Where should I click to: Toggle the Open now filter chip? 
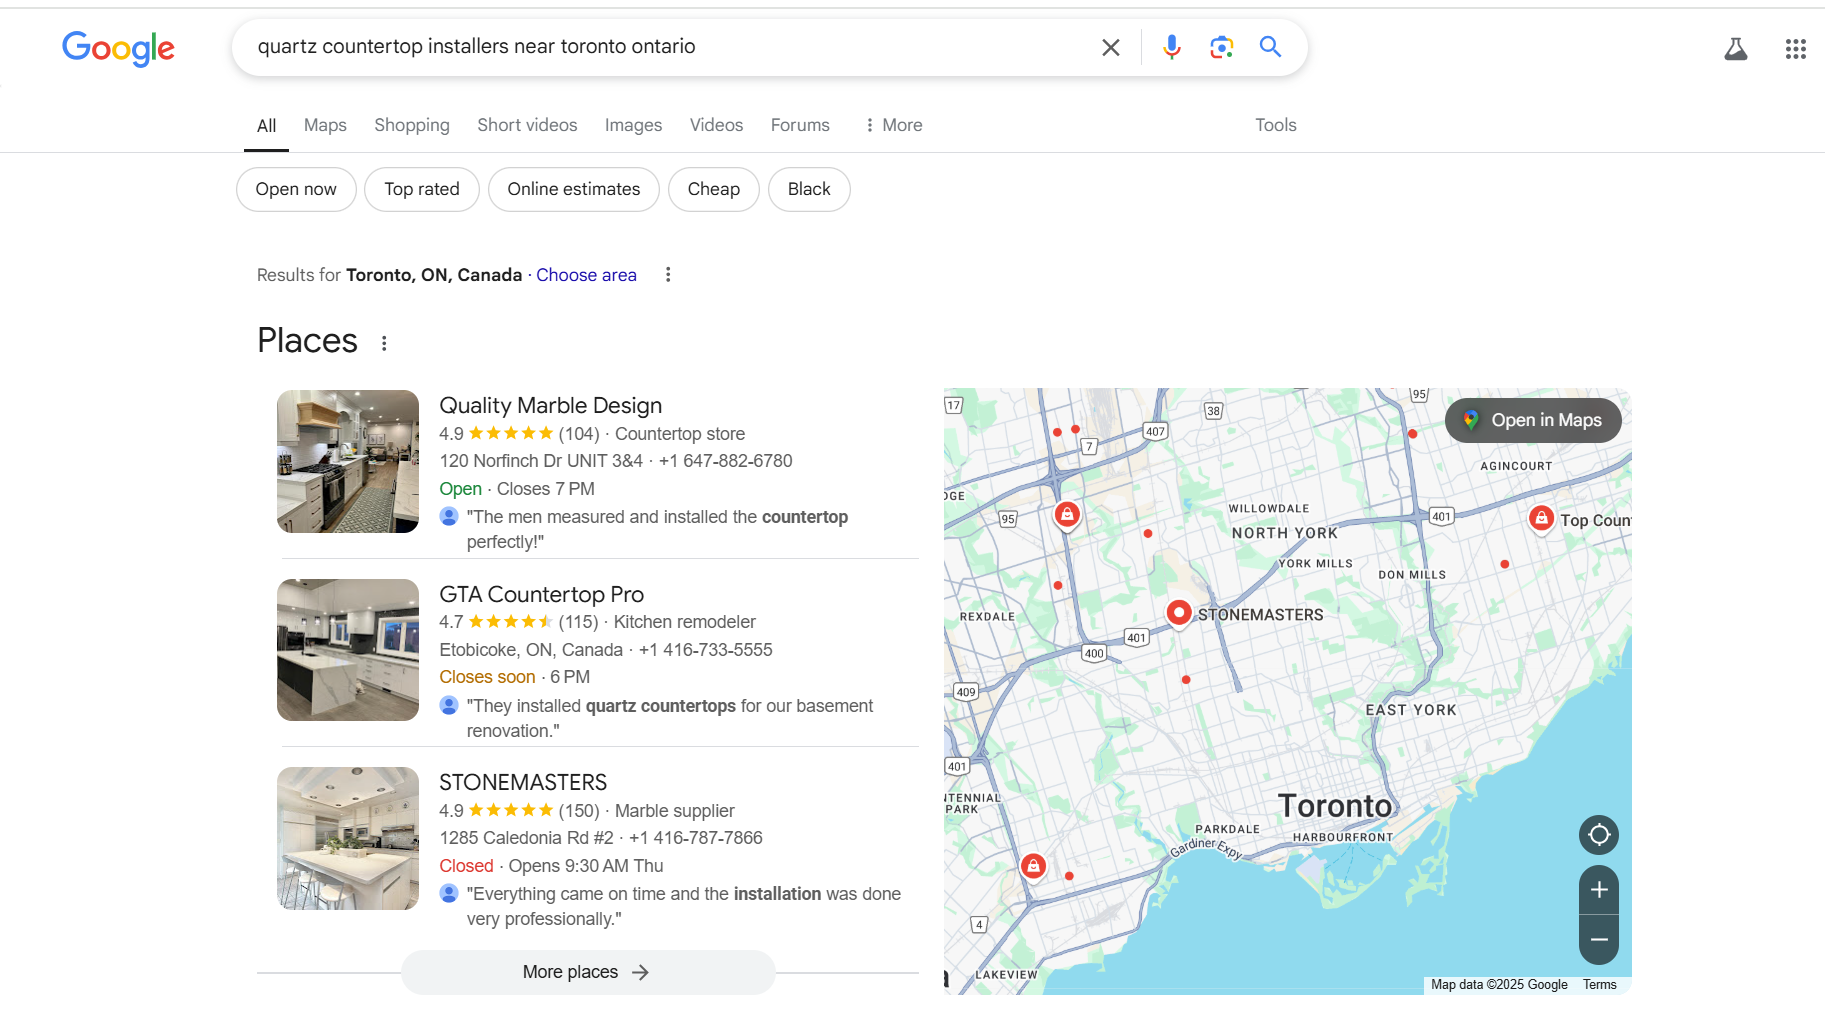[296, 189]
